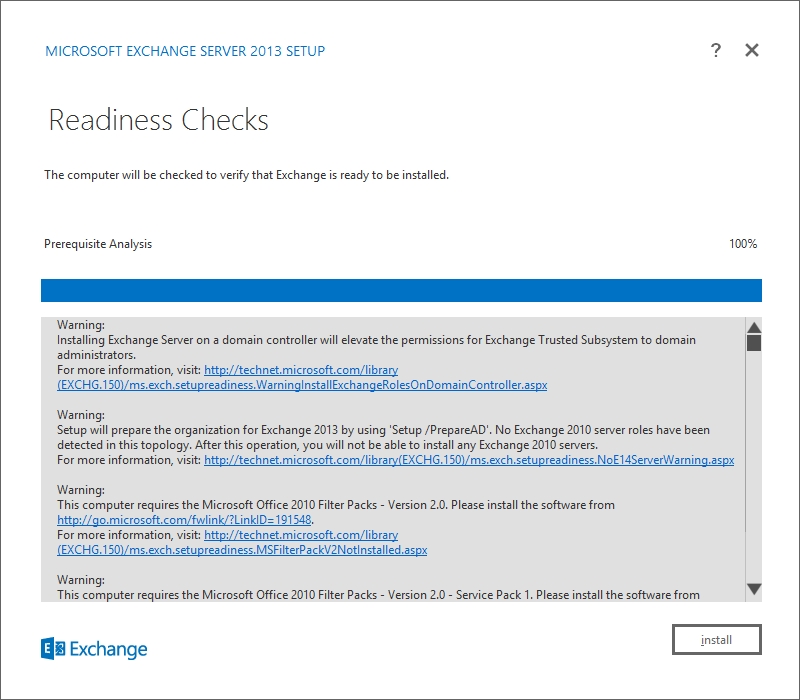Viewport: 800px width, 700px height.
Task: Click the warnings list scrollbar thumb
Action: click(754, 343)
